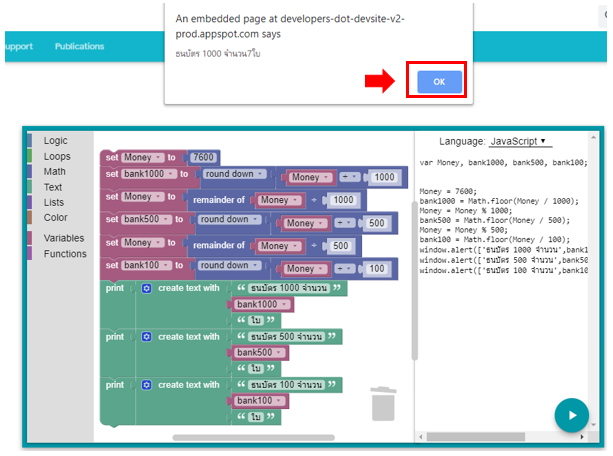Open the gear on the first print block
613x456 pixels.
point(147,289)
